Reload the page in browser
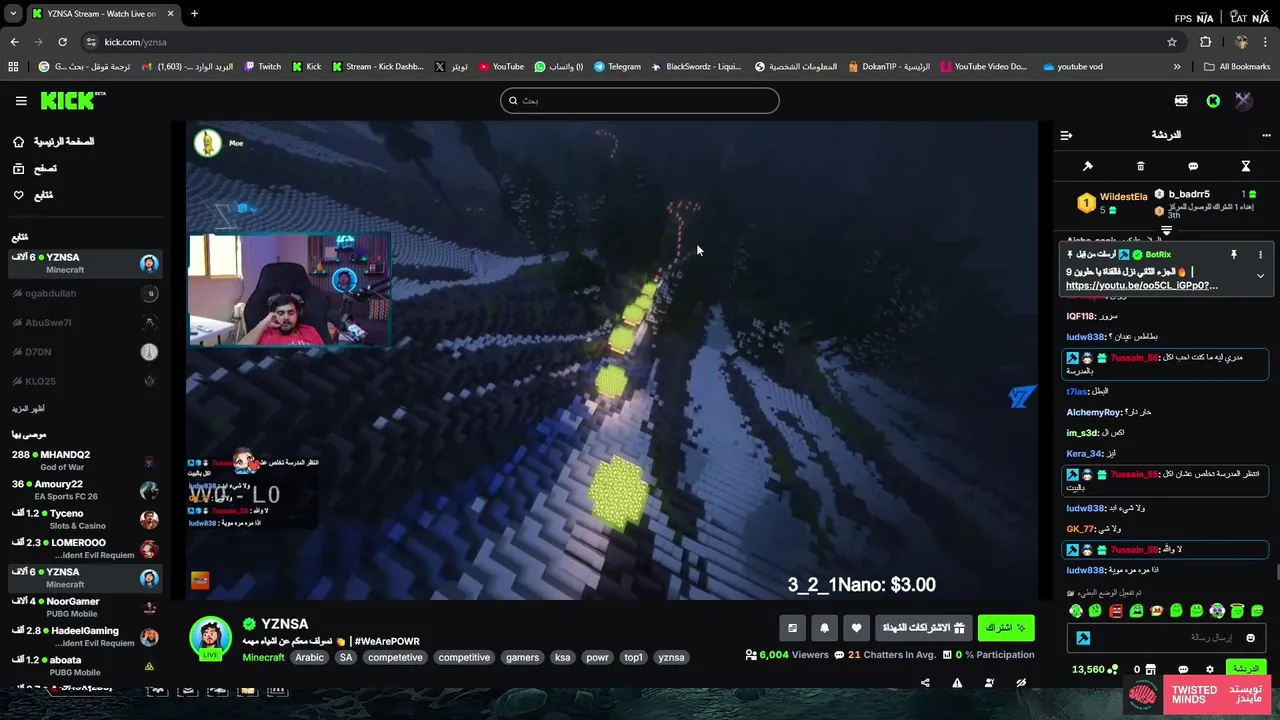Screen dimensions: 1280x720 (62, 42)
